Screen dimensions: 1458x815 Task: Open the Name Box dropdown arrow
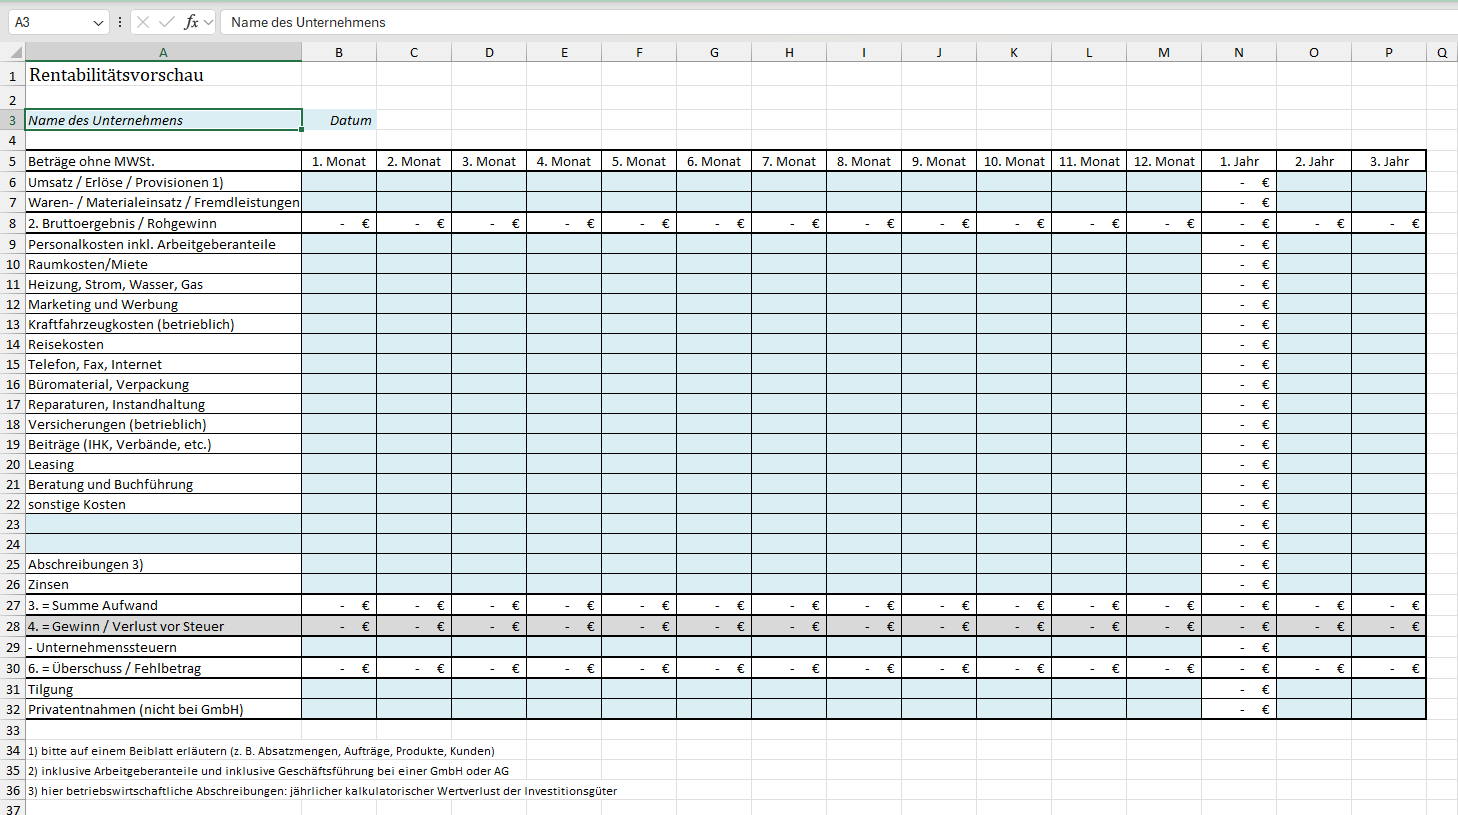point(97,22)
